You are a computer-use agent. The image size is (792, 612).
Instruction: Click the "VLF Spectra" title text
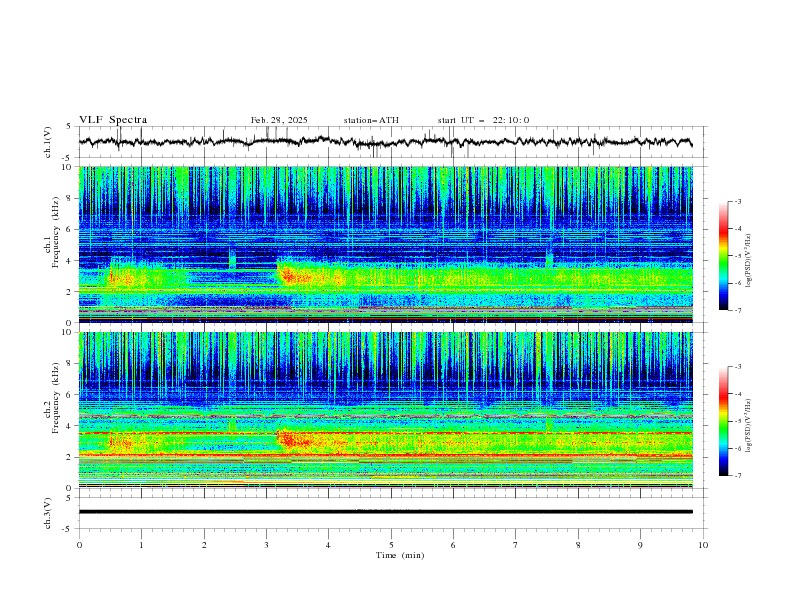[113, 120]
